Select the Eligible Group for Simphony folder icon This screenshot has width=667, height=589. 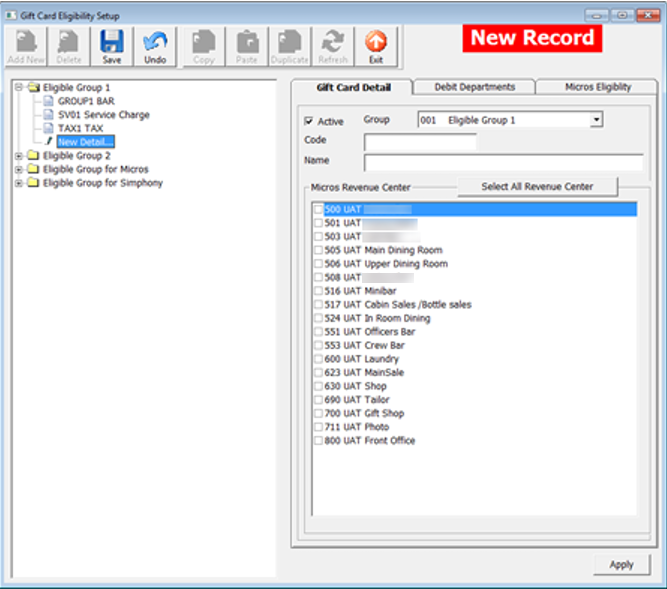(x=34, y=183)
